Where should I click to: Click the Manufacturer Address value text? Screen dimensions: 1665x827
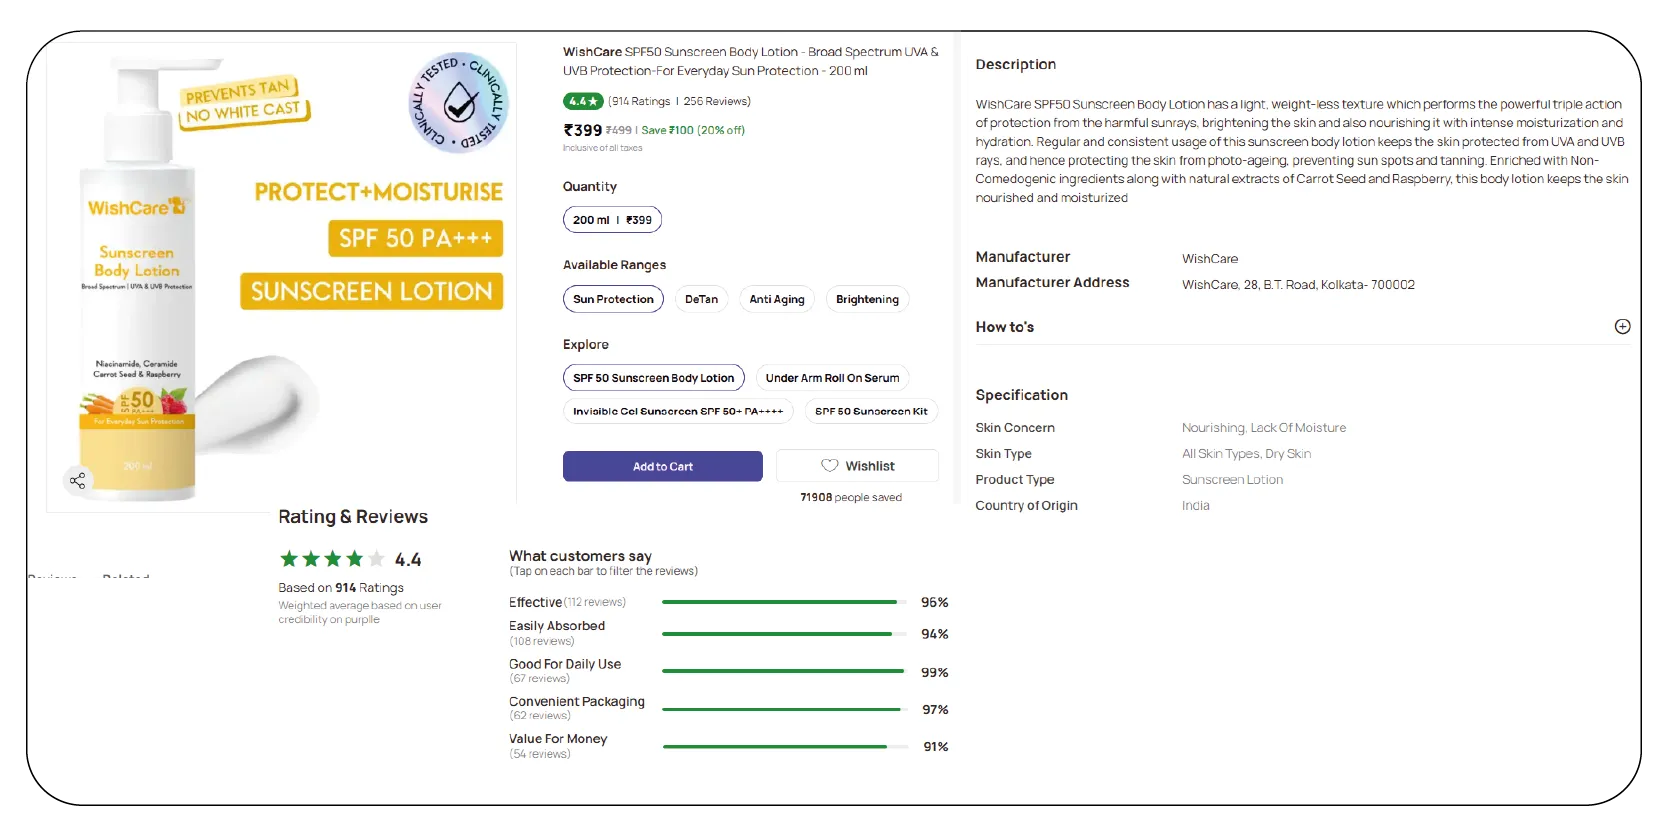pos(1298,285)
